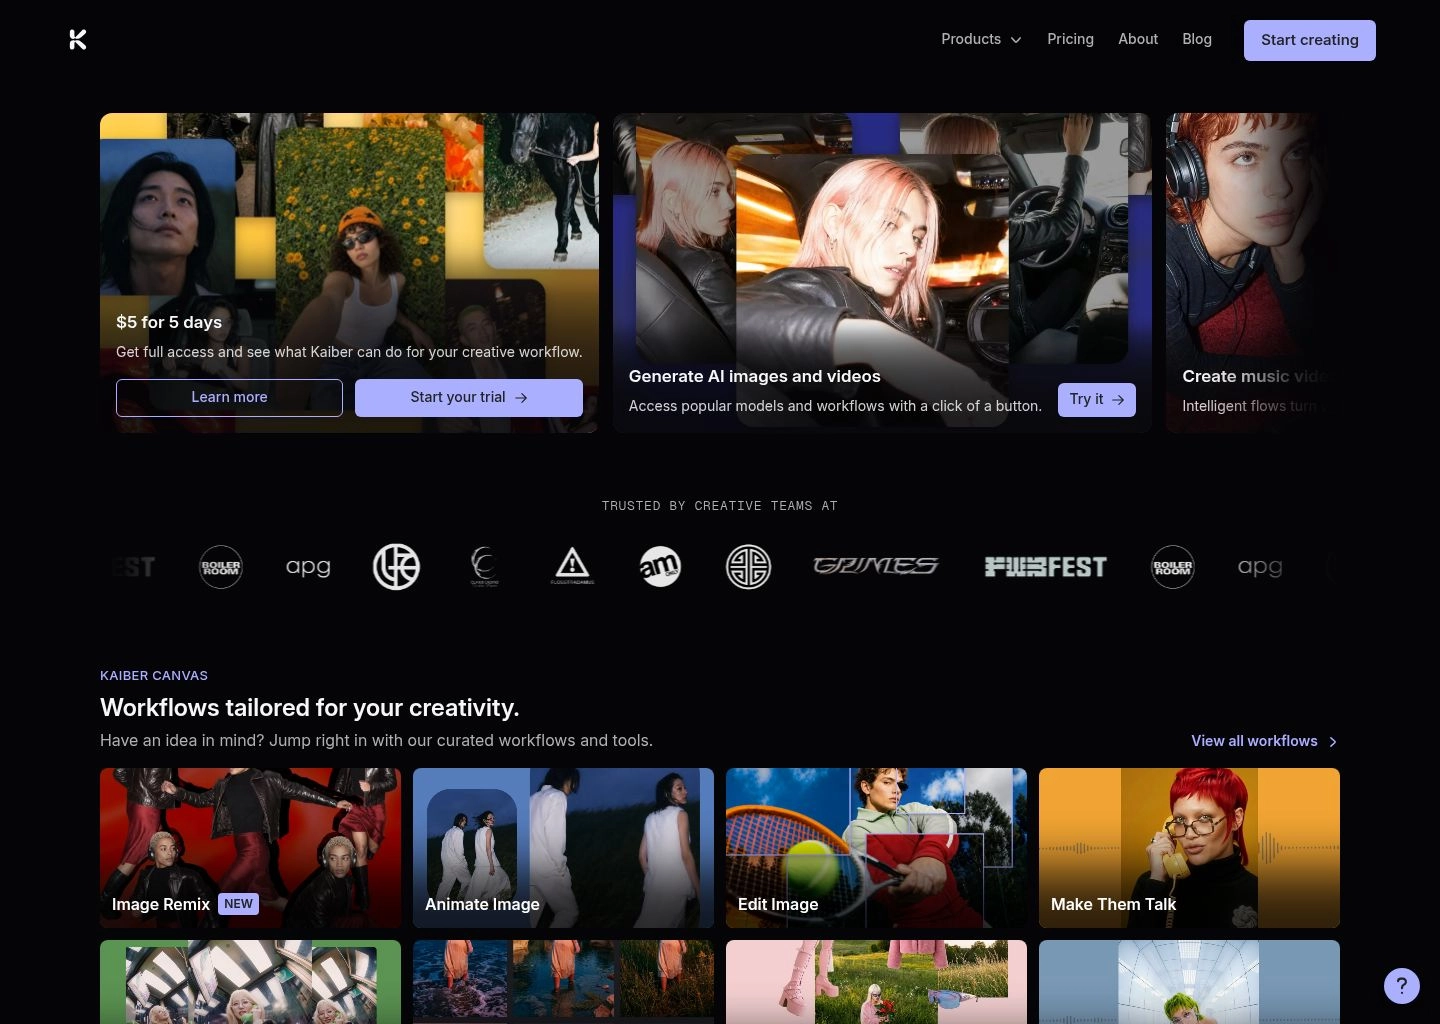1440x1024 pixels.
Task: Open the About page
Action: 1138,39
